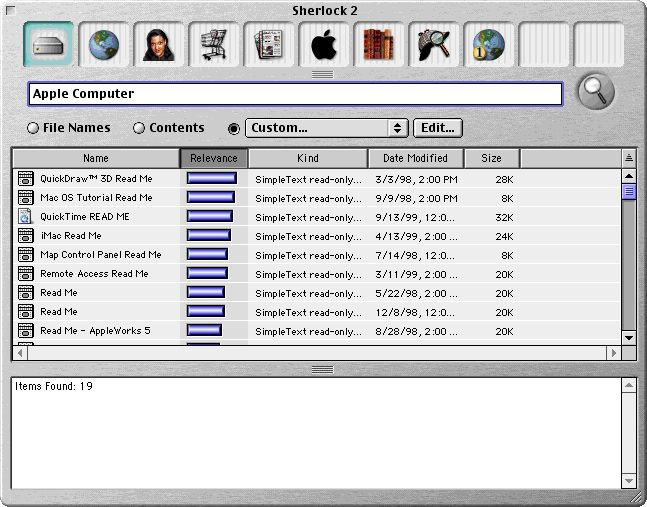Select the Remote Access Read Me name
Viewport: 647px width, 507px height.
click(x=94, y=274)
